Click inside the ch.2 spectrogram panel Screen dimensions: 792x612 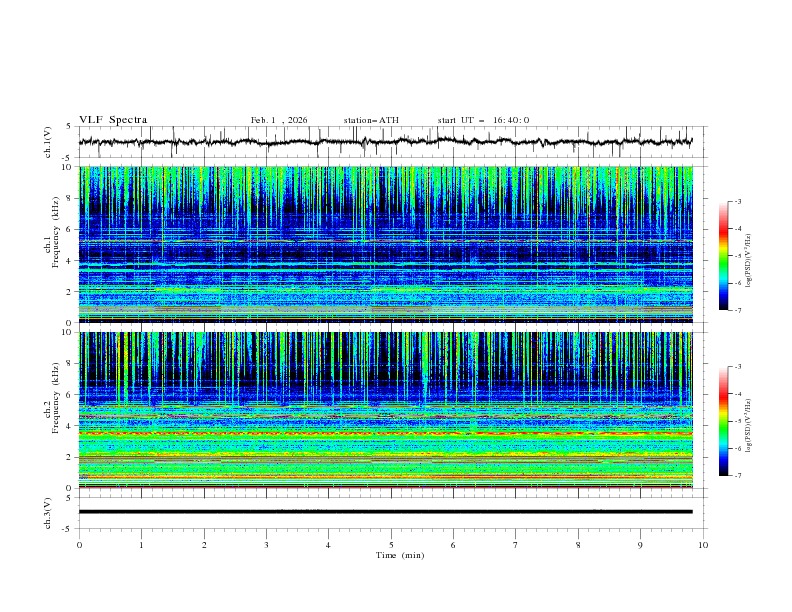pos(385,410)
